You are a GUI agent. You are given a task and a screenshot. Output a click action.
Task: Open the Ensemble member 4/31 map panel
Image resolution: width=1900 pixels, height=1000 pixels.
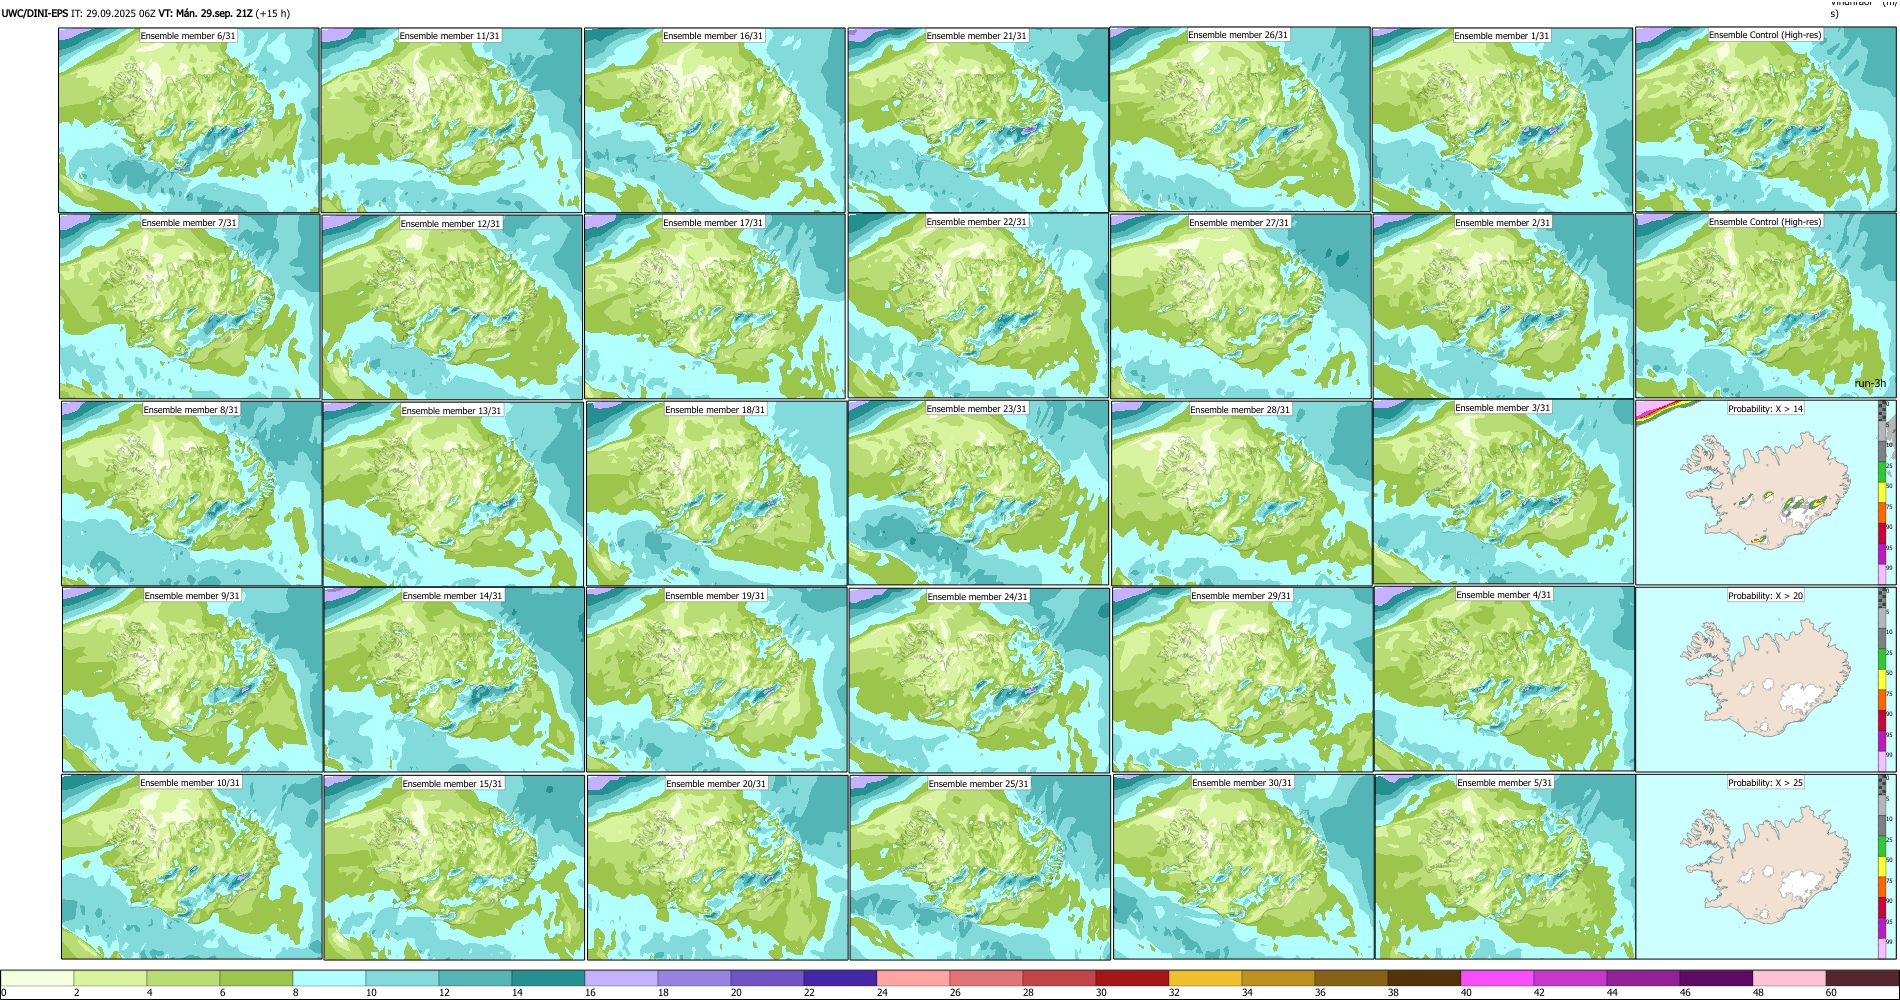click(1504, 680)
